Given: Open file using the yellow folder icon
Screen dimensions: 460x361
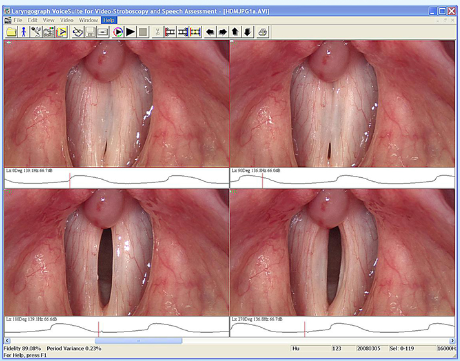Looking at the screenshot, I should tap(11, 32).
